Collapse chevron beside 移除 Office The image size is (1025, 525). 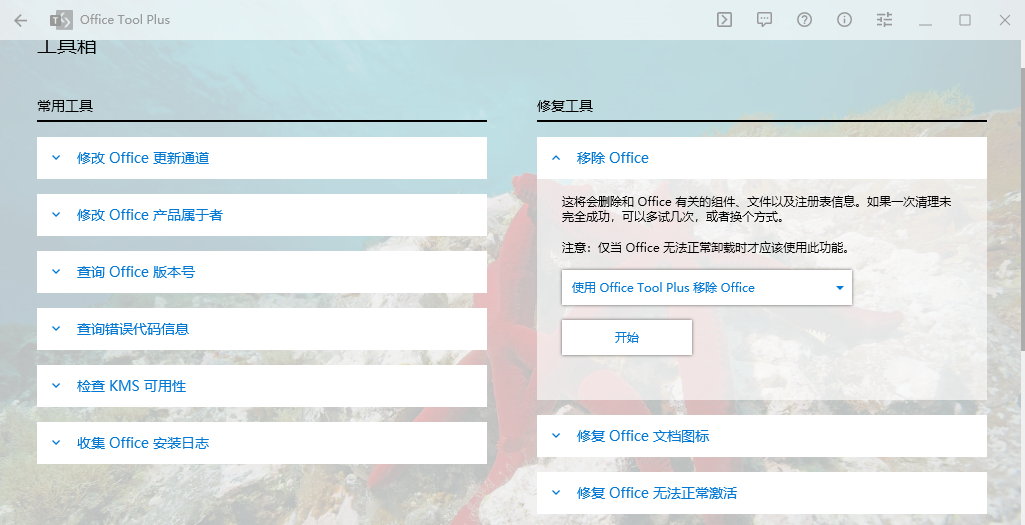click(556, 158)
